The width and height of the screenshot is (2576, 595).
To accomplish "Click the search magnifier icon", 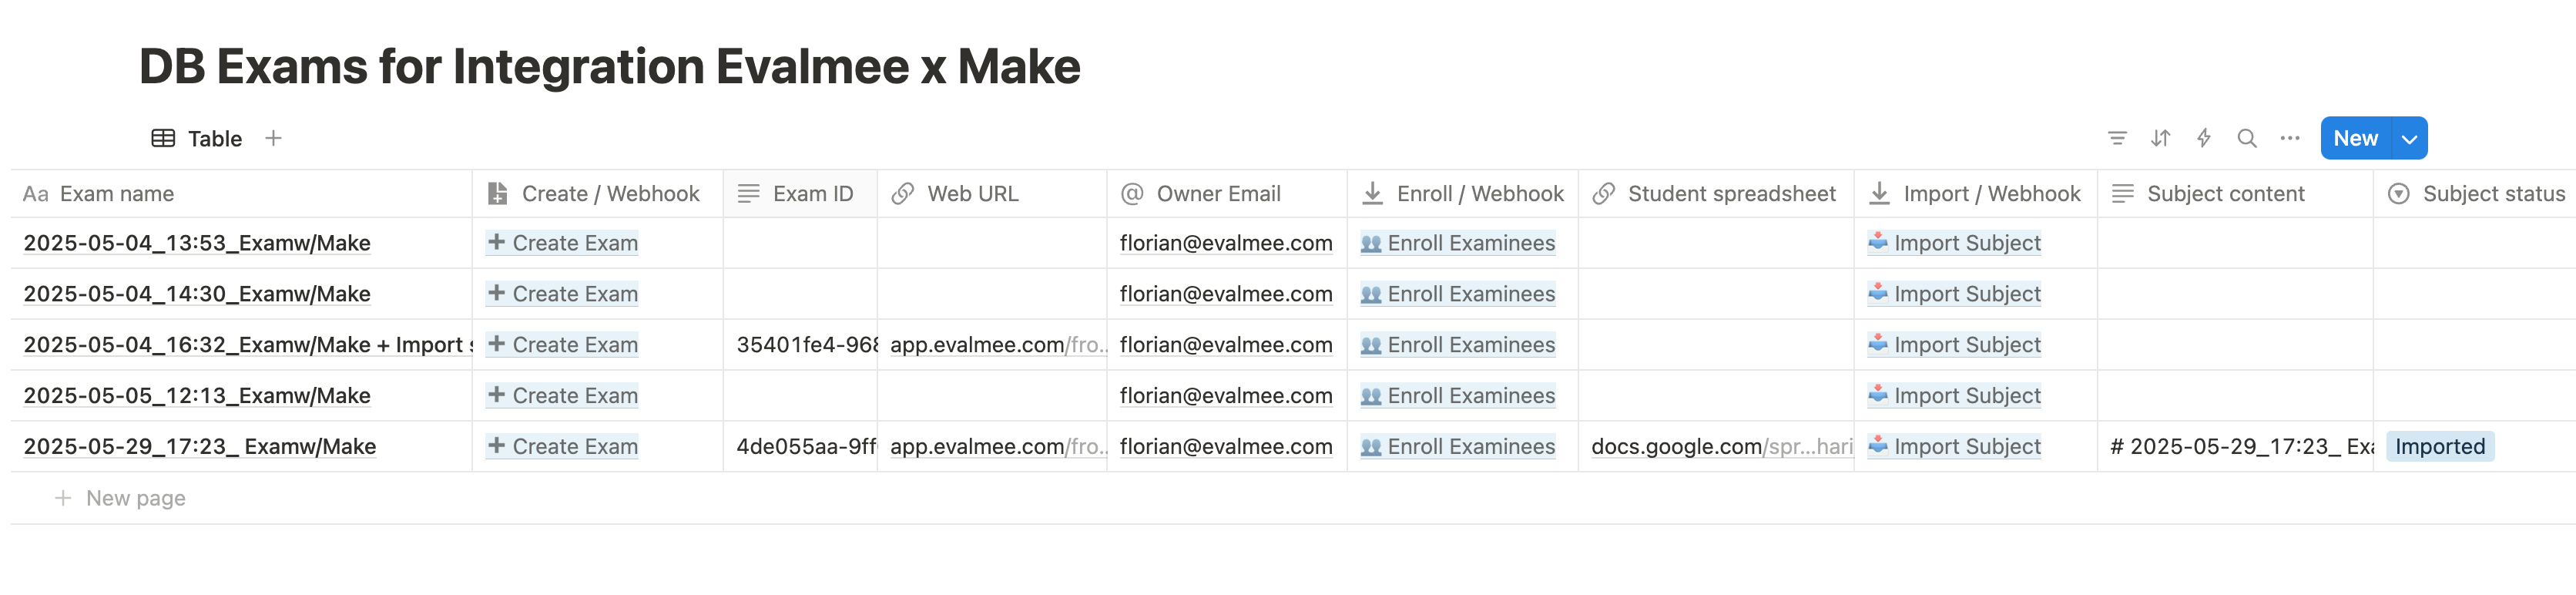I will pos(2246,138).
